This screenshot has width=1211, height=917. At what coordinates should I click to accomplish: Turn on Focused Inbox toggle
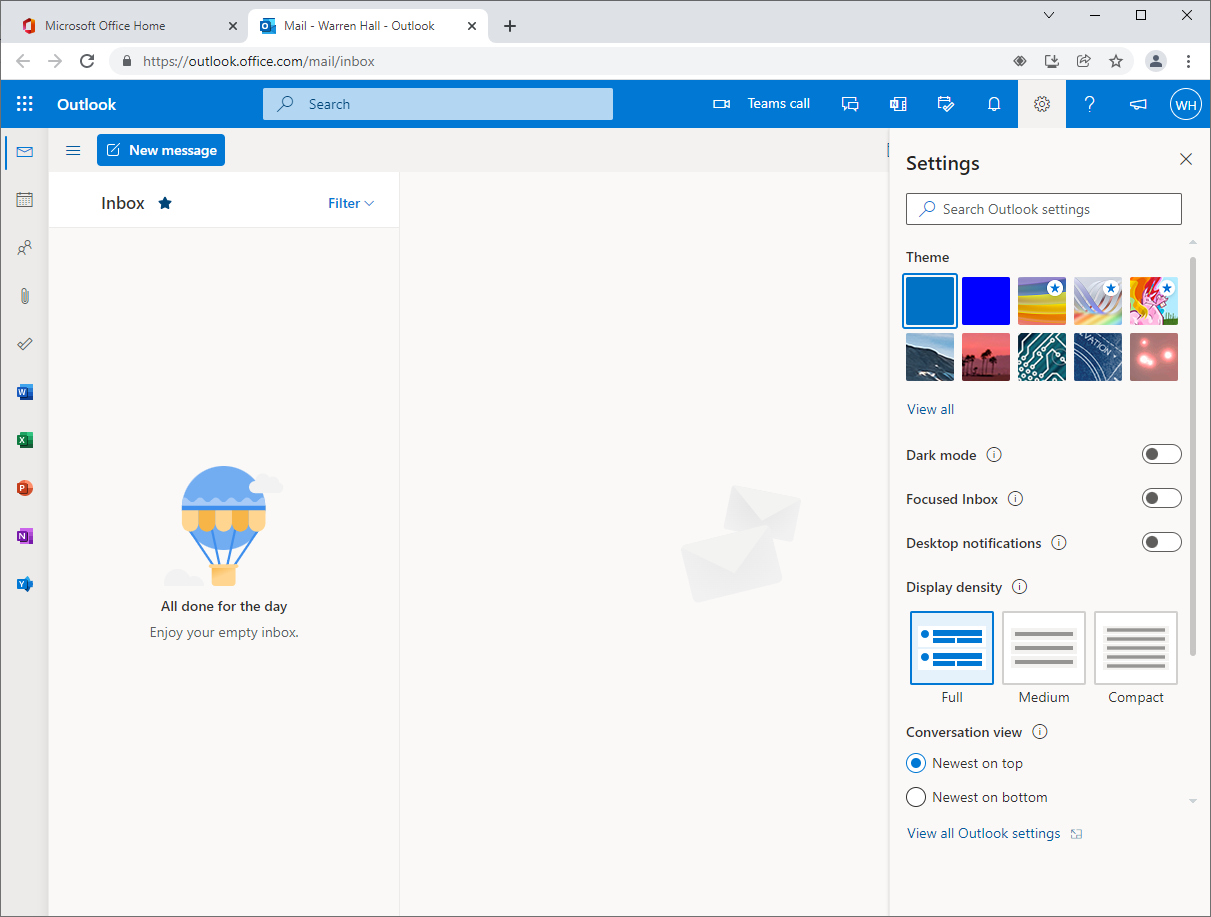[x=1162, y=499]
